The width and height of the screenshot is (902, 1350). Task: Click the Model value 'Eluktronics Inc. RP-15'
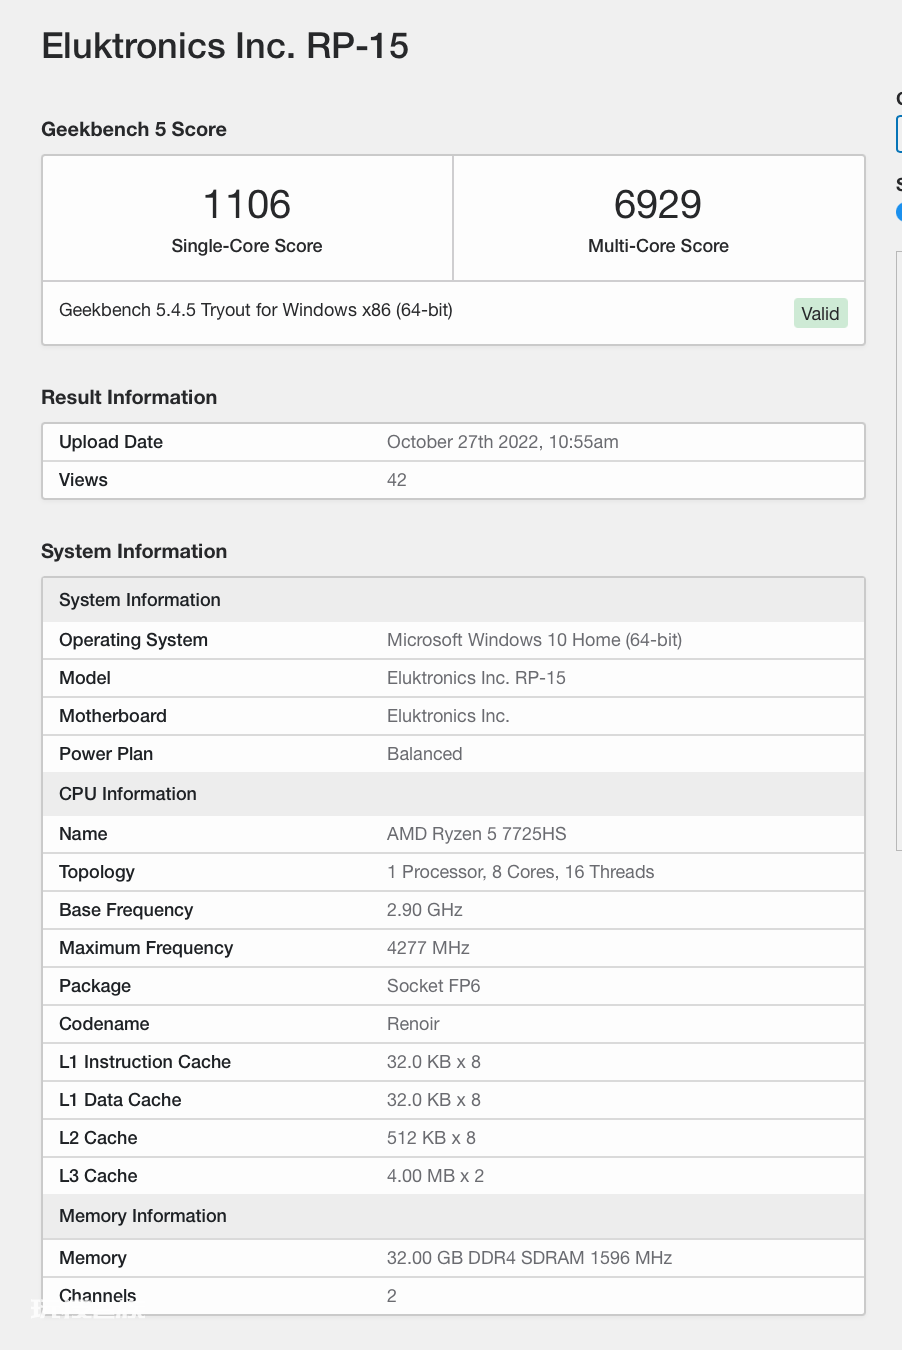(476, 678)
